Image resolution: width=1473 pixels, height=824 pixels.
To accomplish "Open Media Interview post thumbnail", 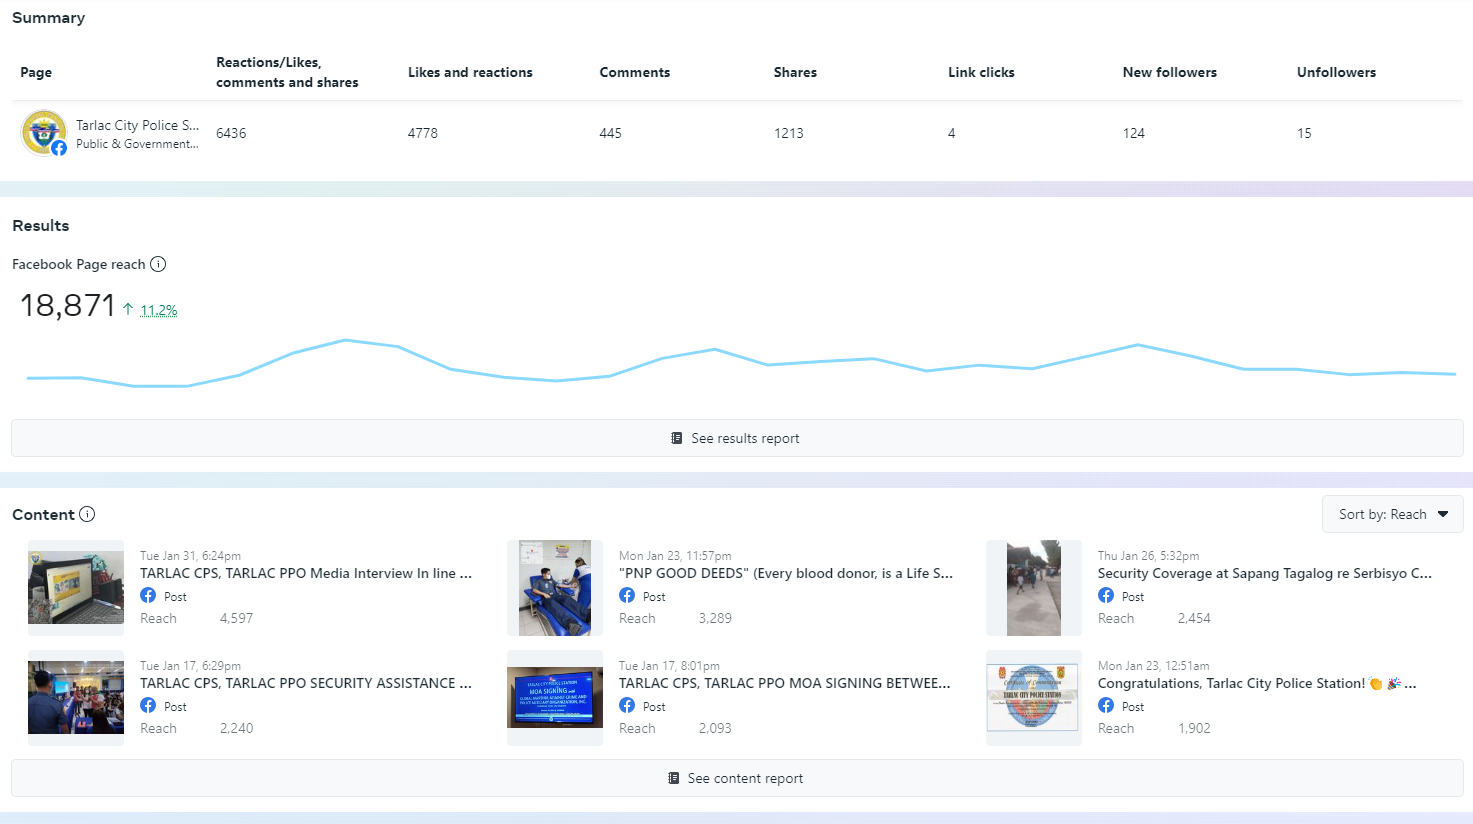I will (x=76, y=588).
